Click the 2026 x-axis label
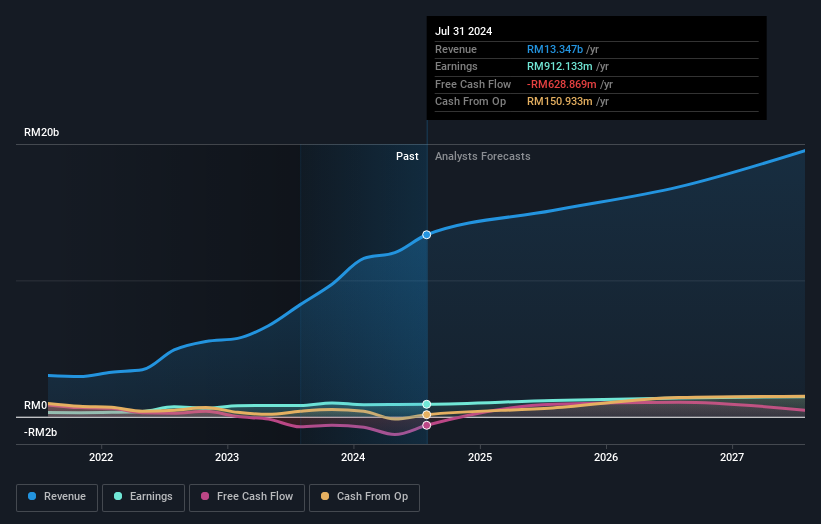Screen dimensions: 821x524 [x=606, y=457]
